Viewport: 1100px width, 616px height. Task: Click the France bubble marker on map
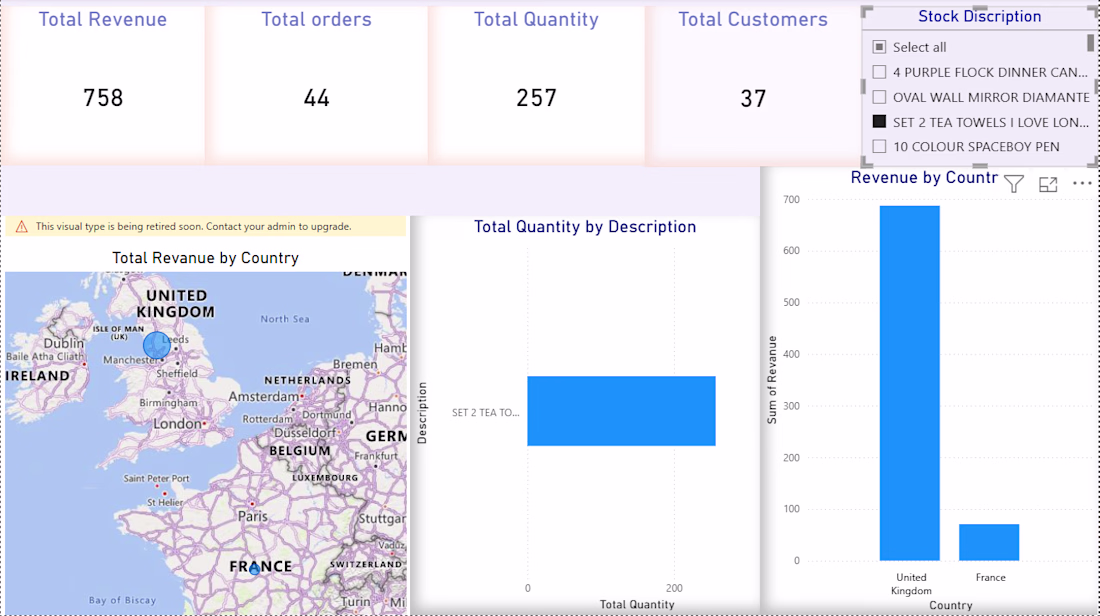255,569
